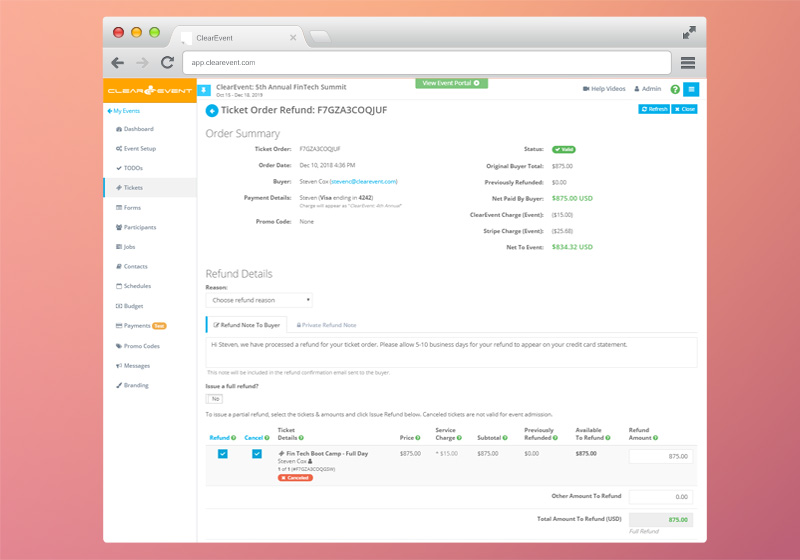Screen dimensions: 800x560
Task: Click the Service Charge info icon
Action: pos(459,438)
